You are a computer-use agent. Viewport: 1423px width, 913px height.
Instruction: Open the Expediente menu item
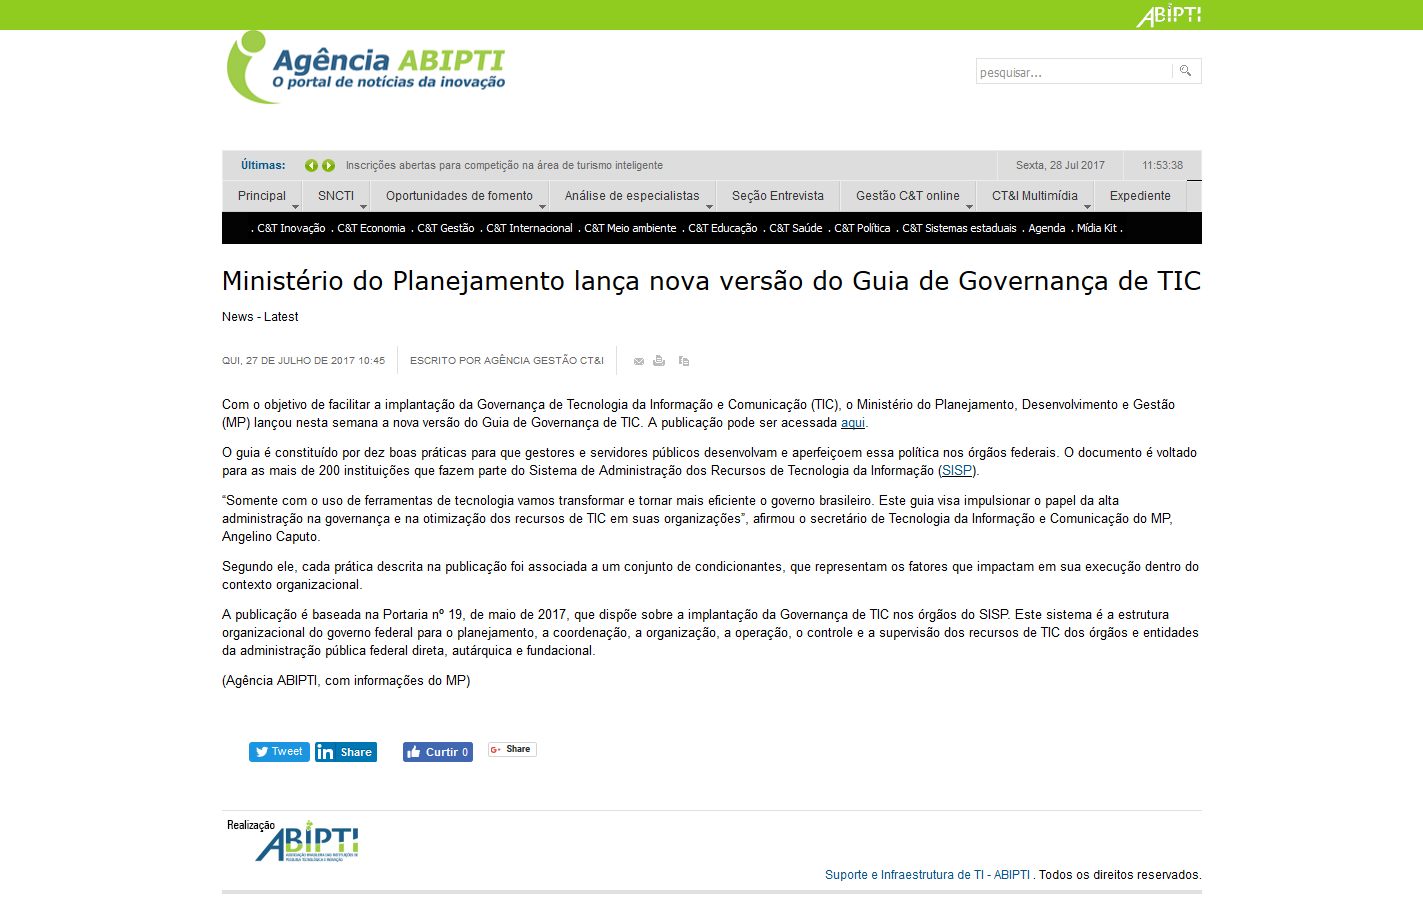[1140, 196]
